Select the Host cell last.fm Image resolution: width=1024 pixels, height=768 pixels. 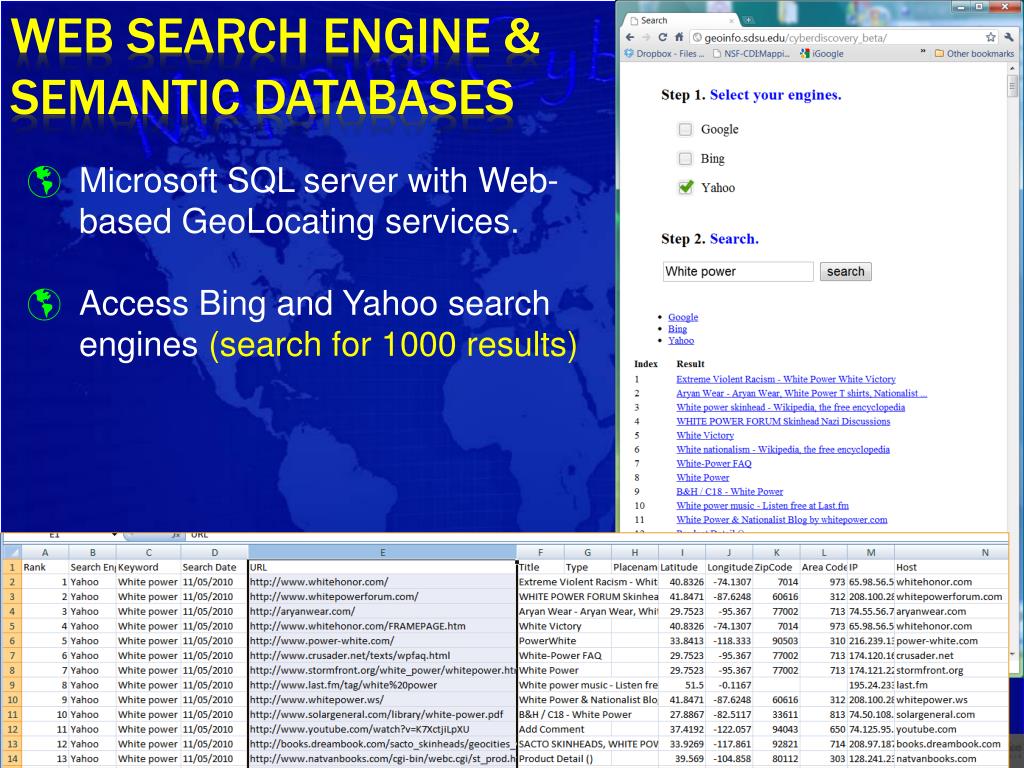point(952,685)
